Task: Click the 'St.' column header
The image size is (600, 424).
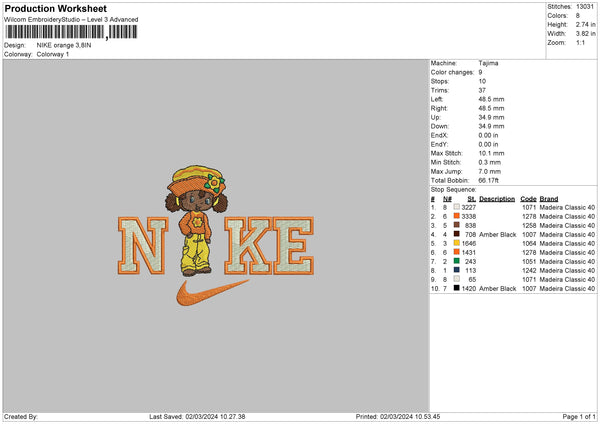Action: (471, 199)
